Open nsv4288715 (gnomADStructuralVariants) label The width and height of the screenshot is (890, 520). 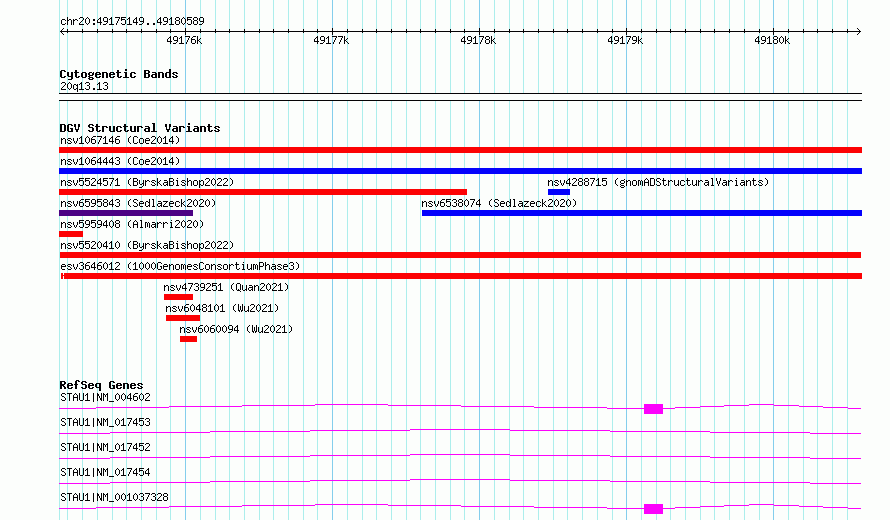(658, 182)
